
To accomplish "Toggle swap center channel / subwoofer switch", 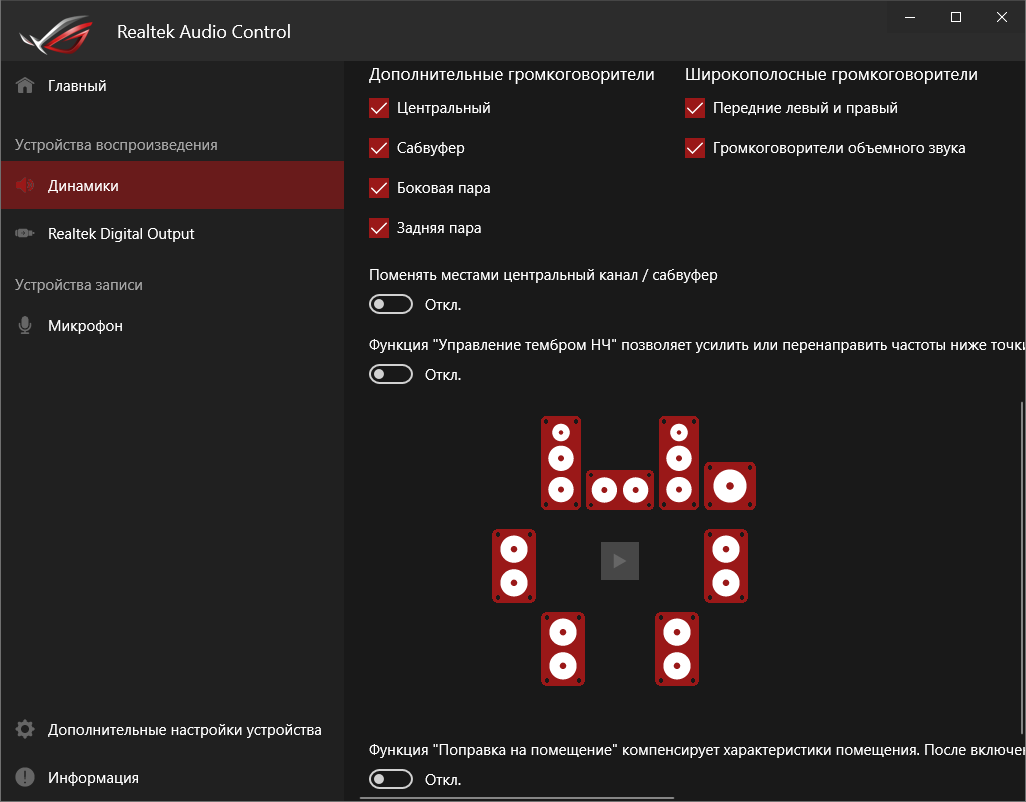I will (x=391, y=304).
